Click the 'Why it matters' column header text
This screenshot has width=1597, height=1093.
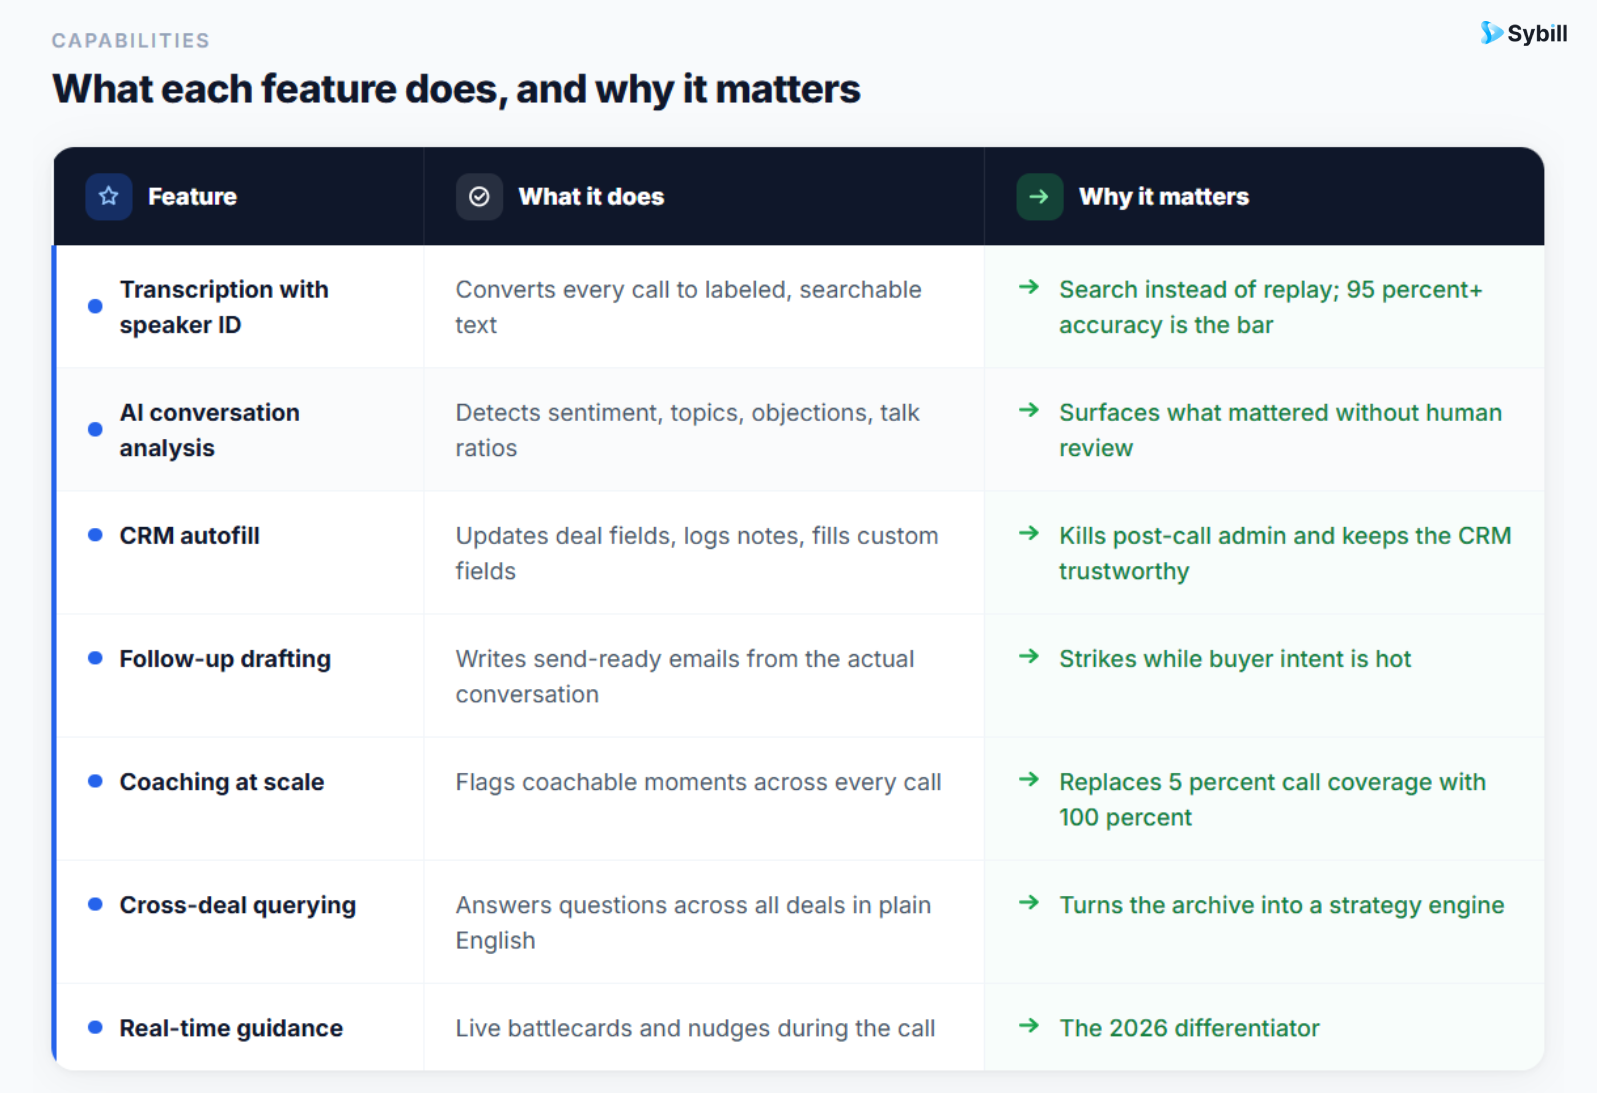(x=1164, y=197)
